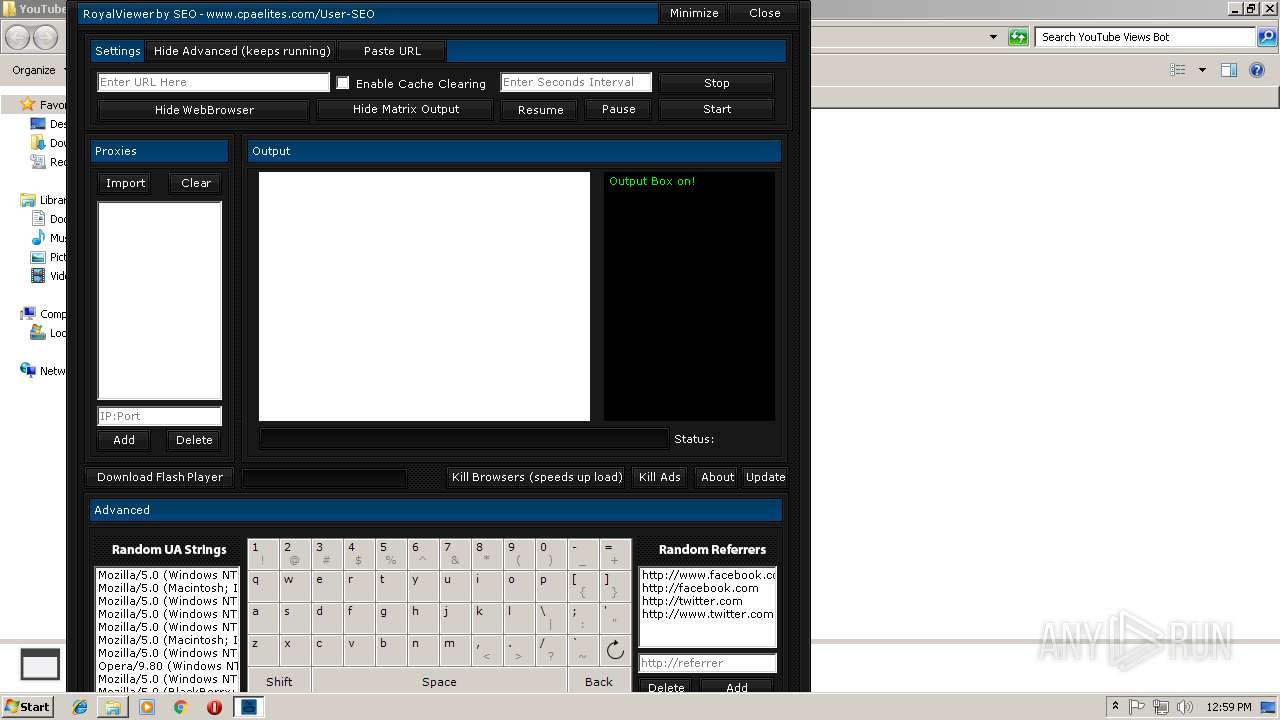
Task: Open the About dialog
Action: (717, 477)
